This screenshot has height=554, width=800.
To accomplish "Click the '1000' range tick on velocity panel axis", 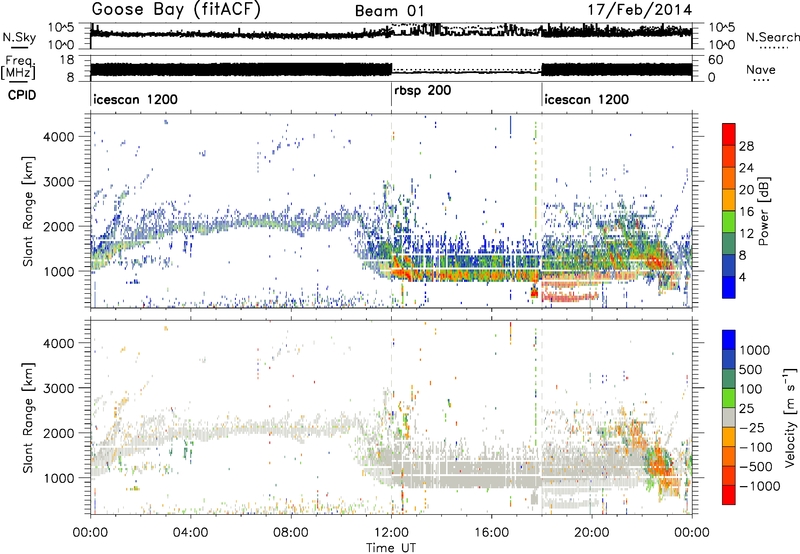I will (59, 478).
